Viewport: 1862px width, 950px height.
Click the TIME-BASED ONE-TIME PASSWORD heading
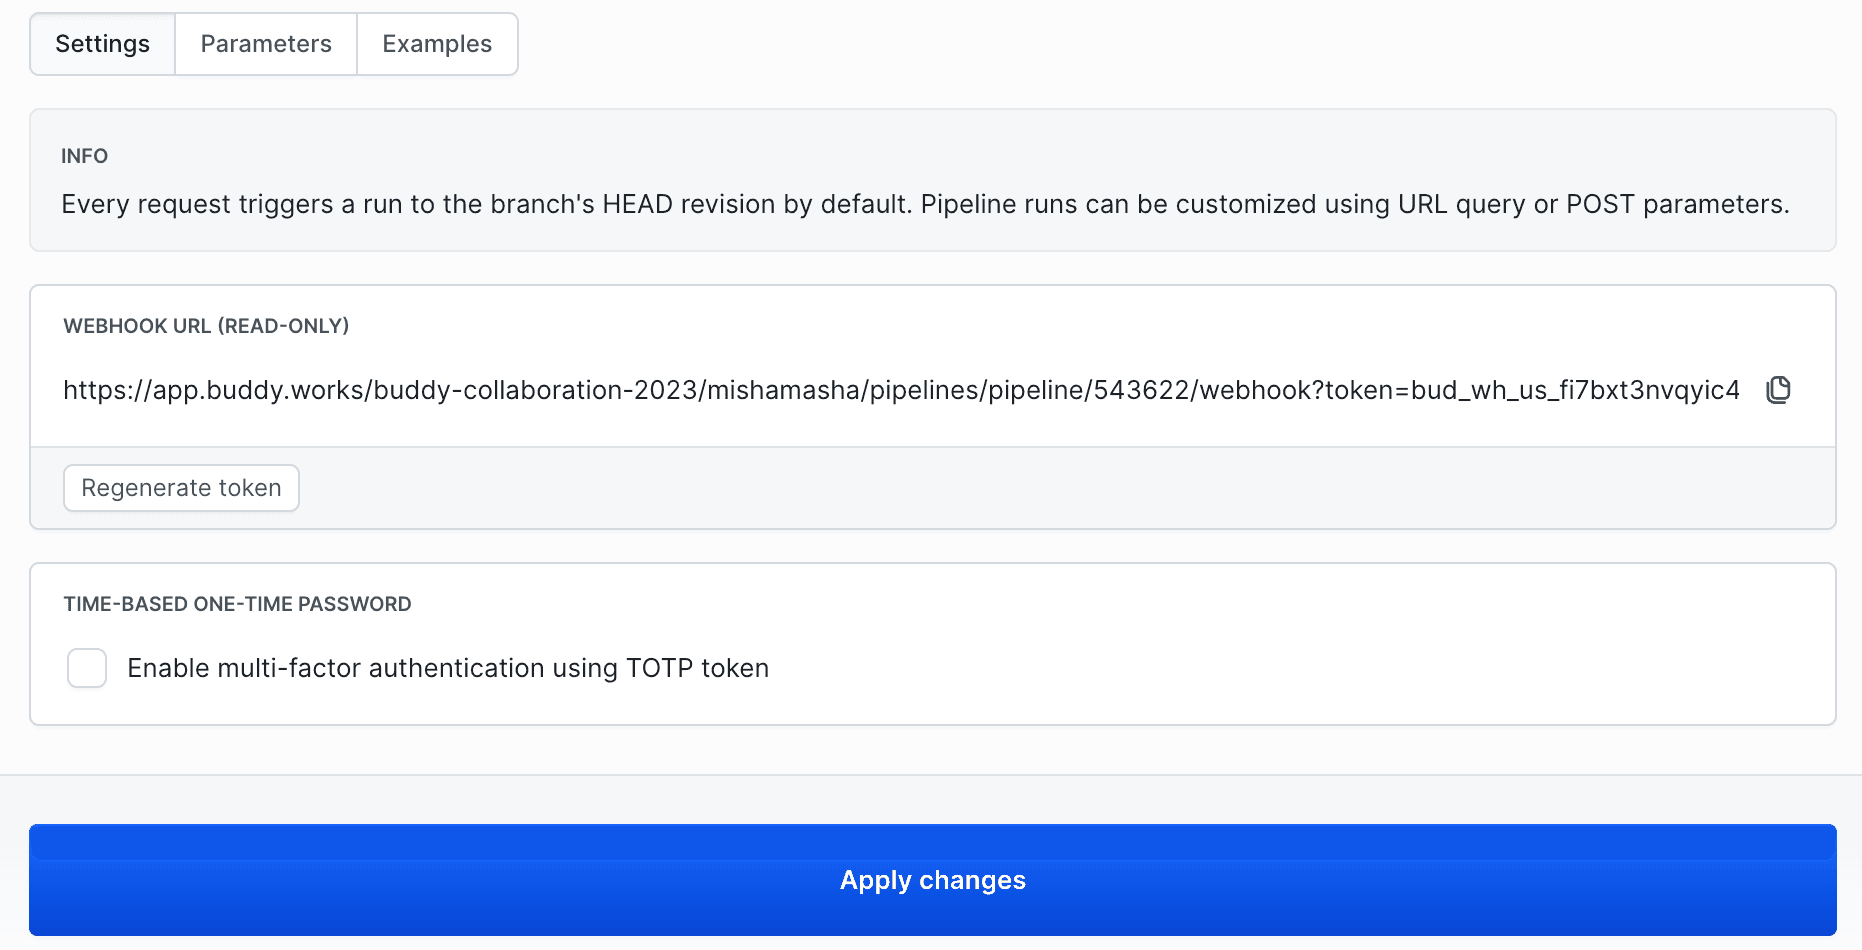237,604
